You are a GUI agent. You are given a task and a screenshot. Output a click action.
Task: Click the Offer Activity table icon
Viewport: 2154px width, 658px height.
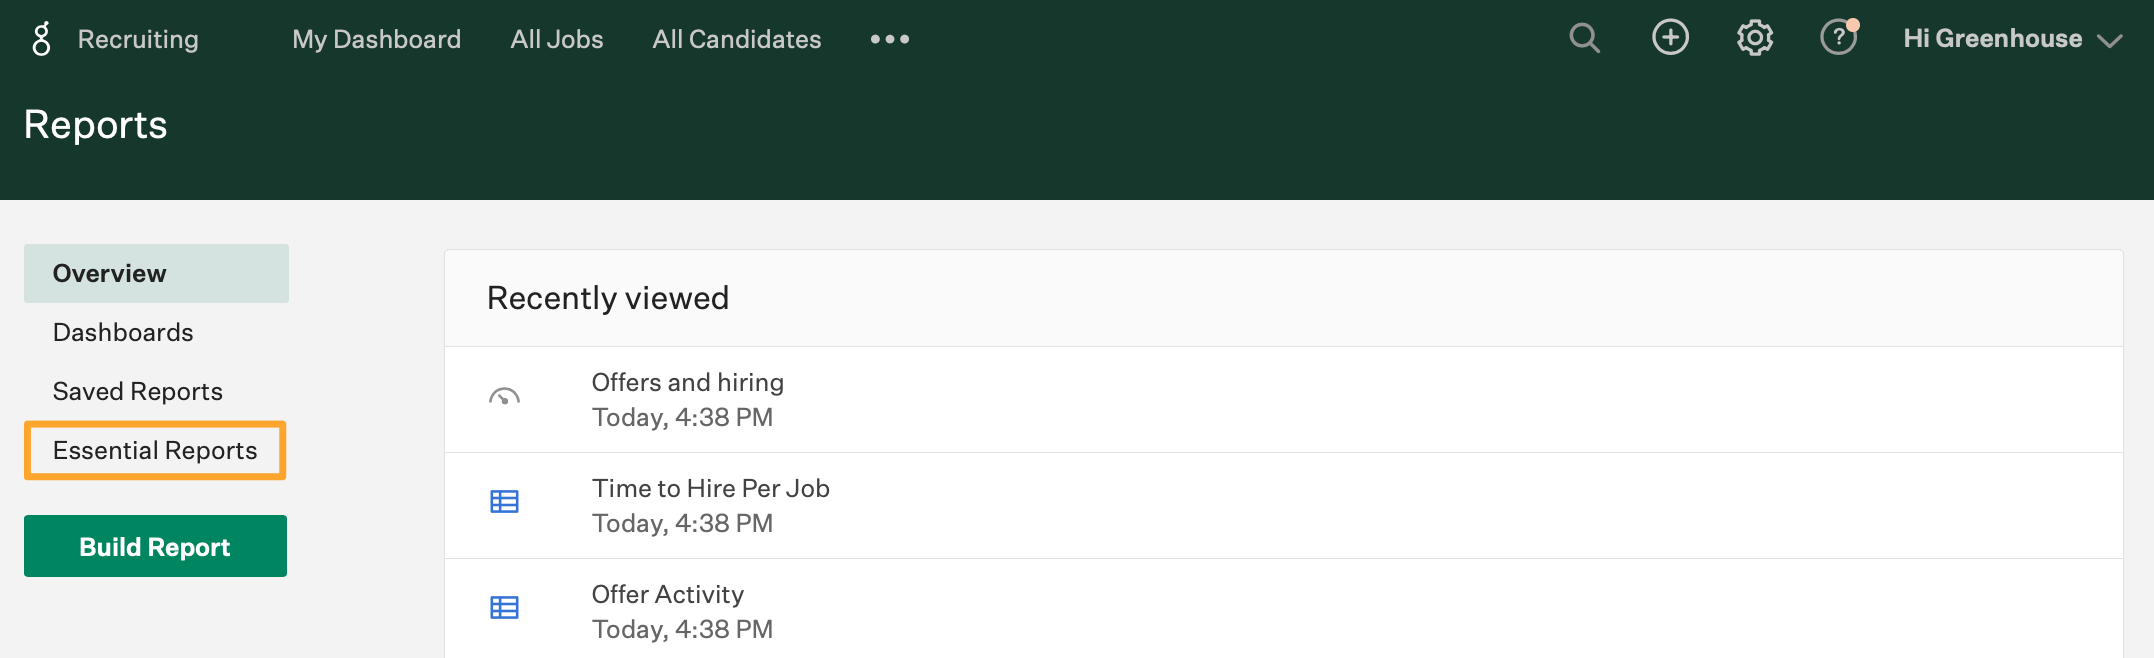pyautogui.click(x=504, y=607)
